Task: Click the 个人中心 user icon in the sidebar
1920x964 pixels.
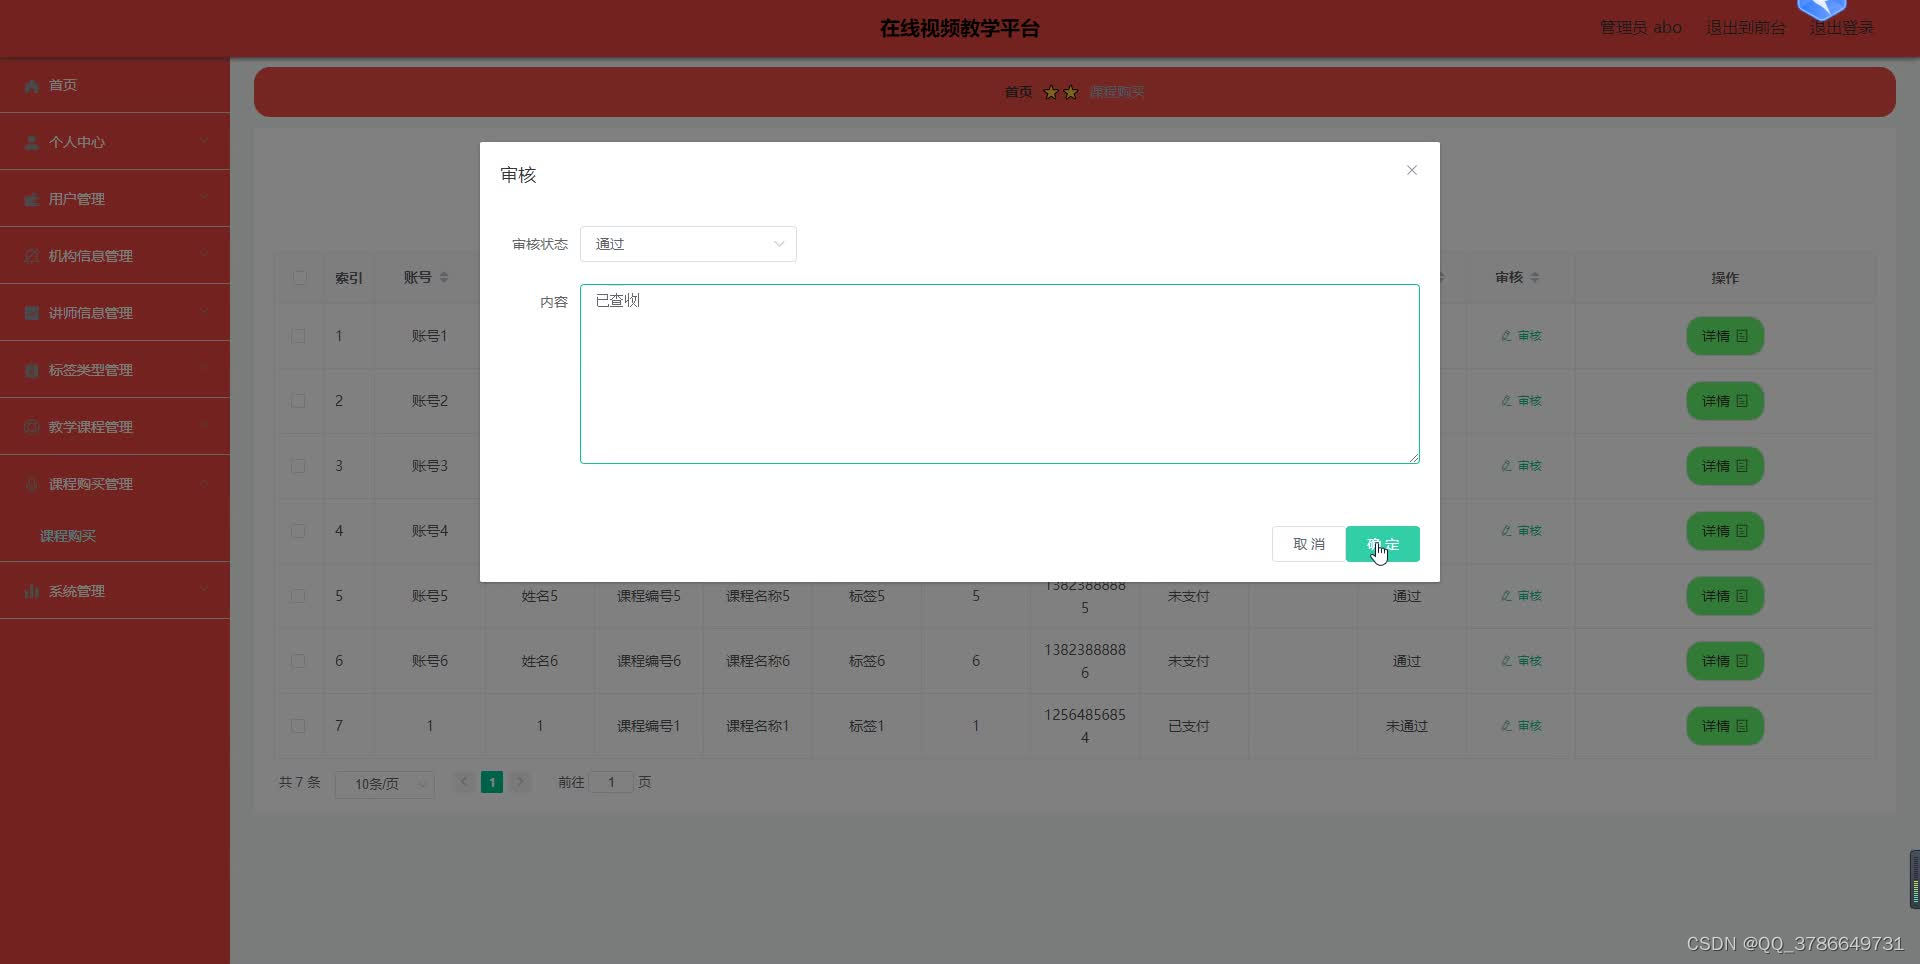Action: click(31, 143)
